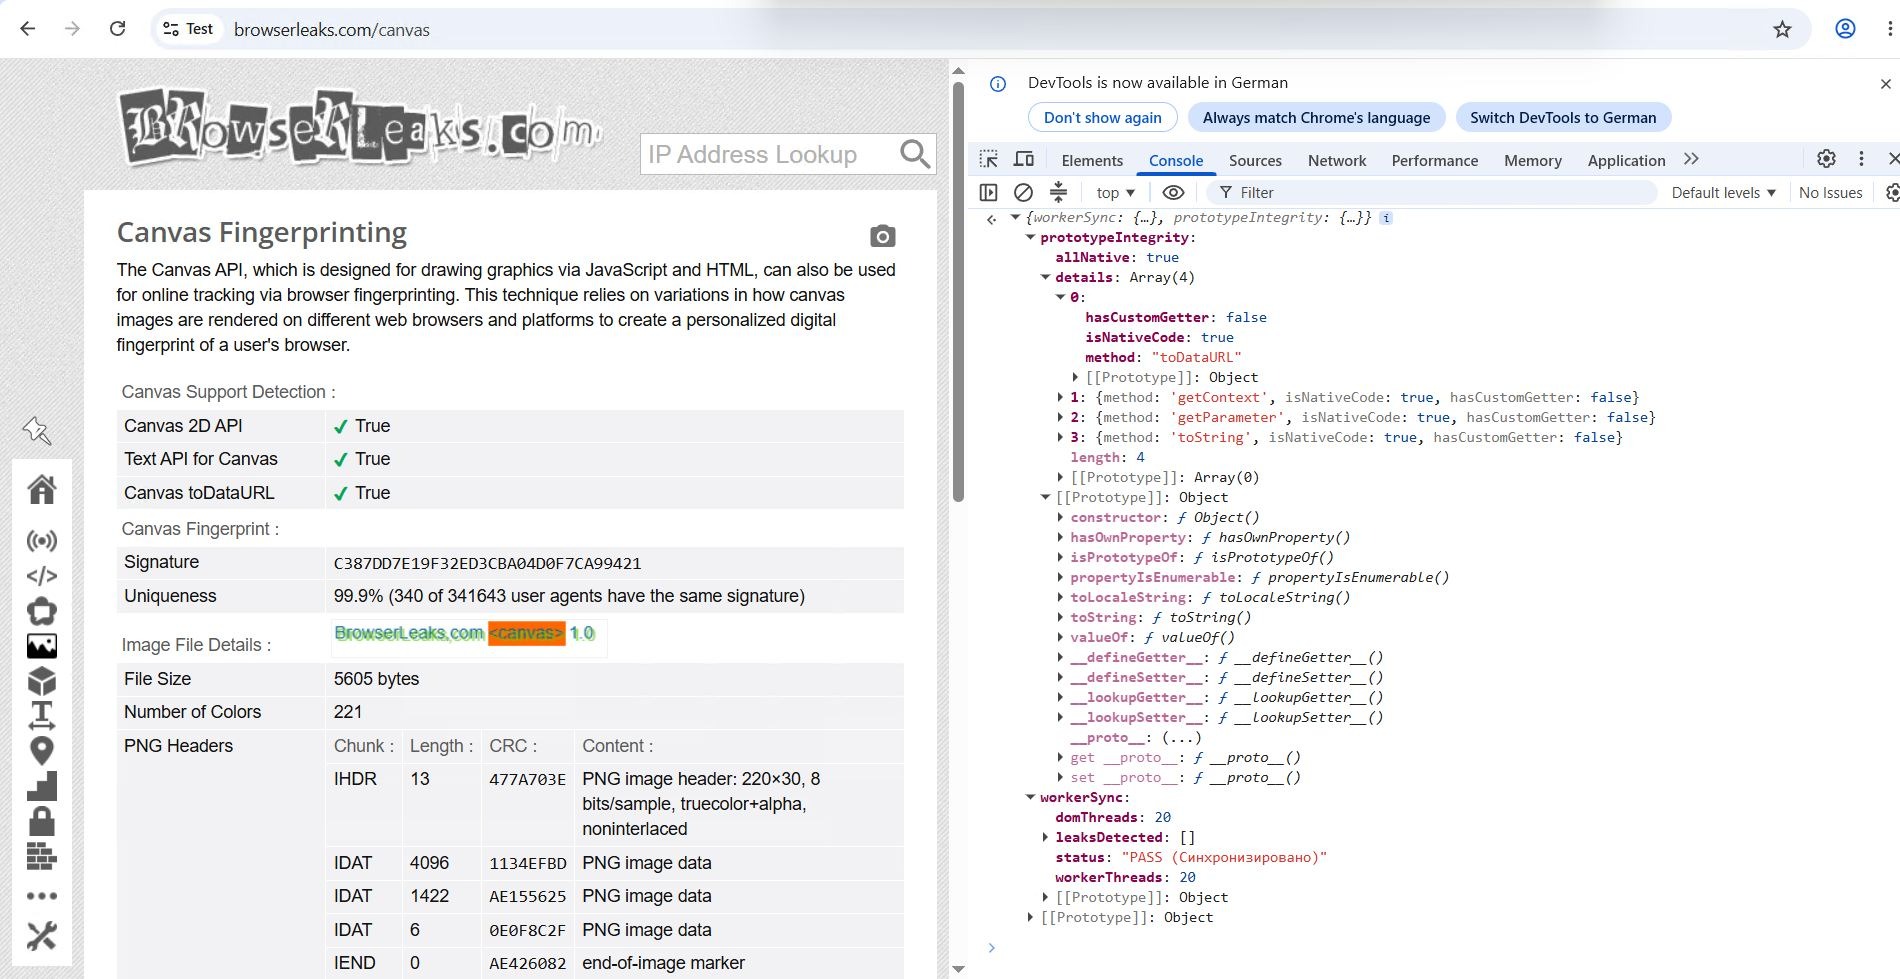The width and height of the screenshot is (1900, 979).
Task: Collapse the prototypeIntegrity object
Action: coord(1031,237)
